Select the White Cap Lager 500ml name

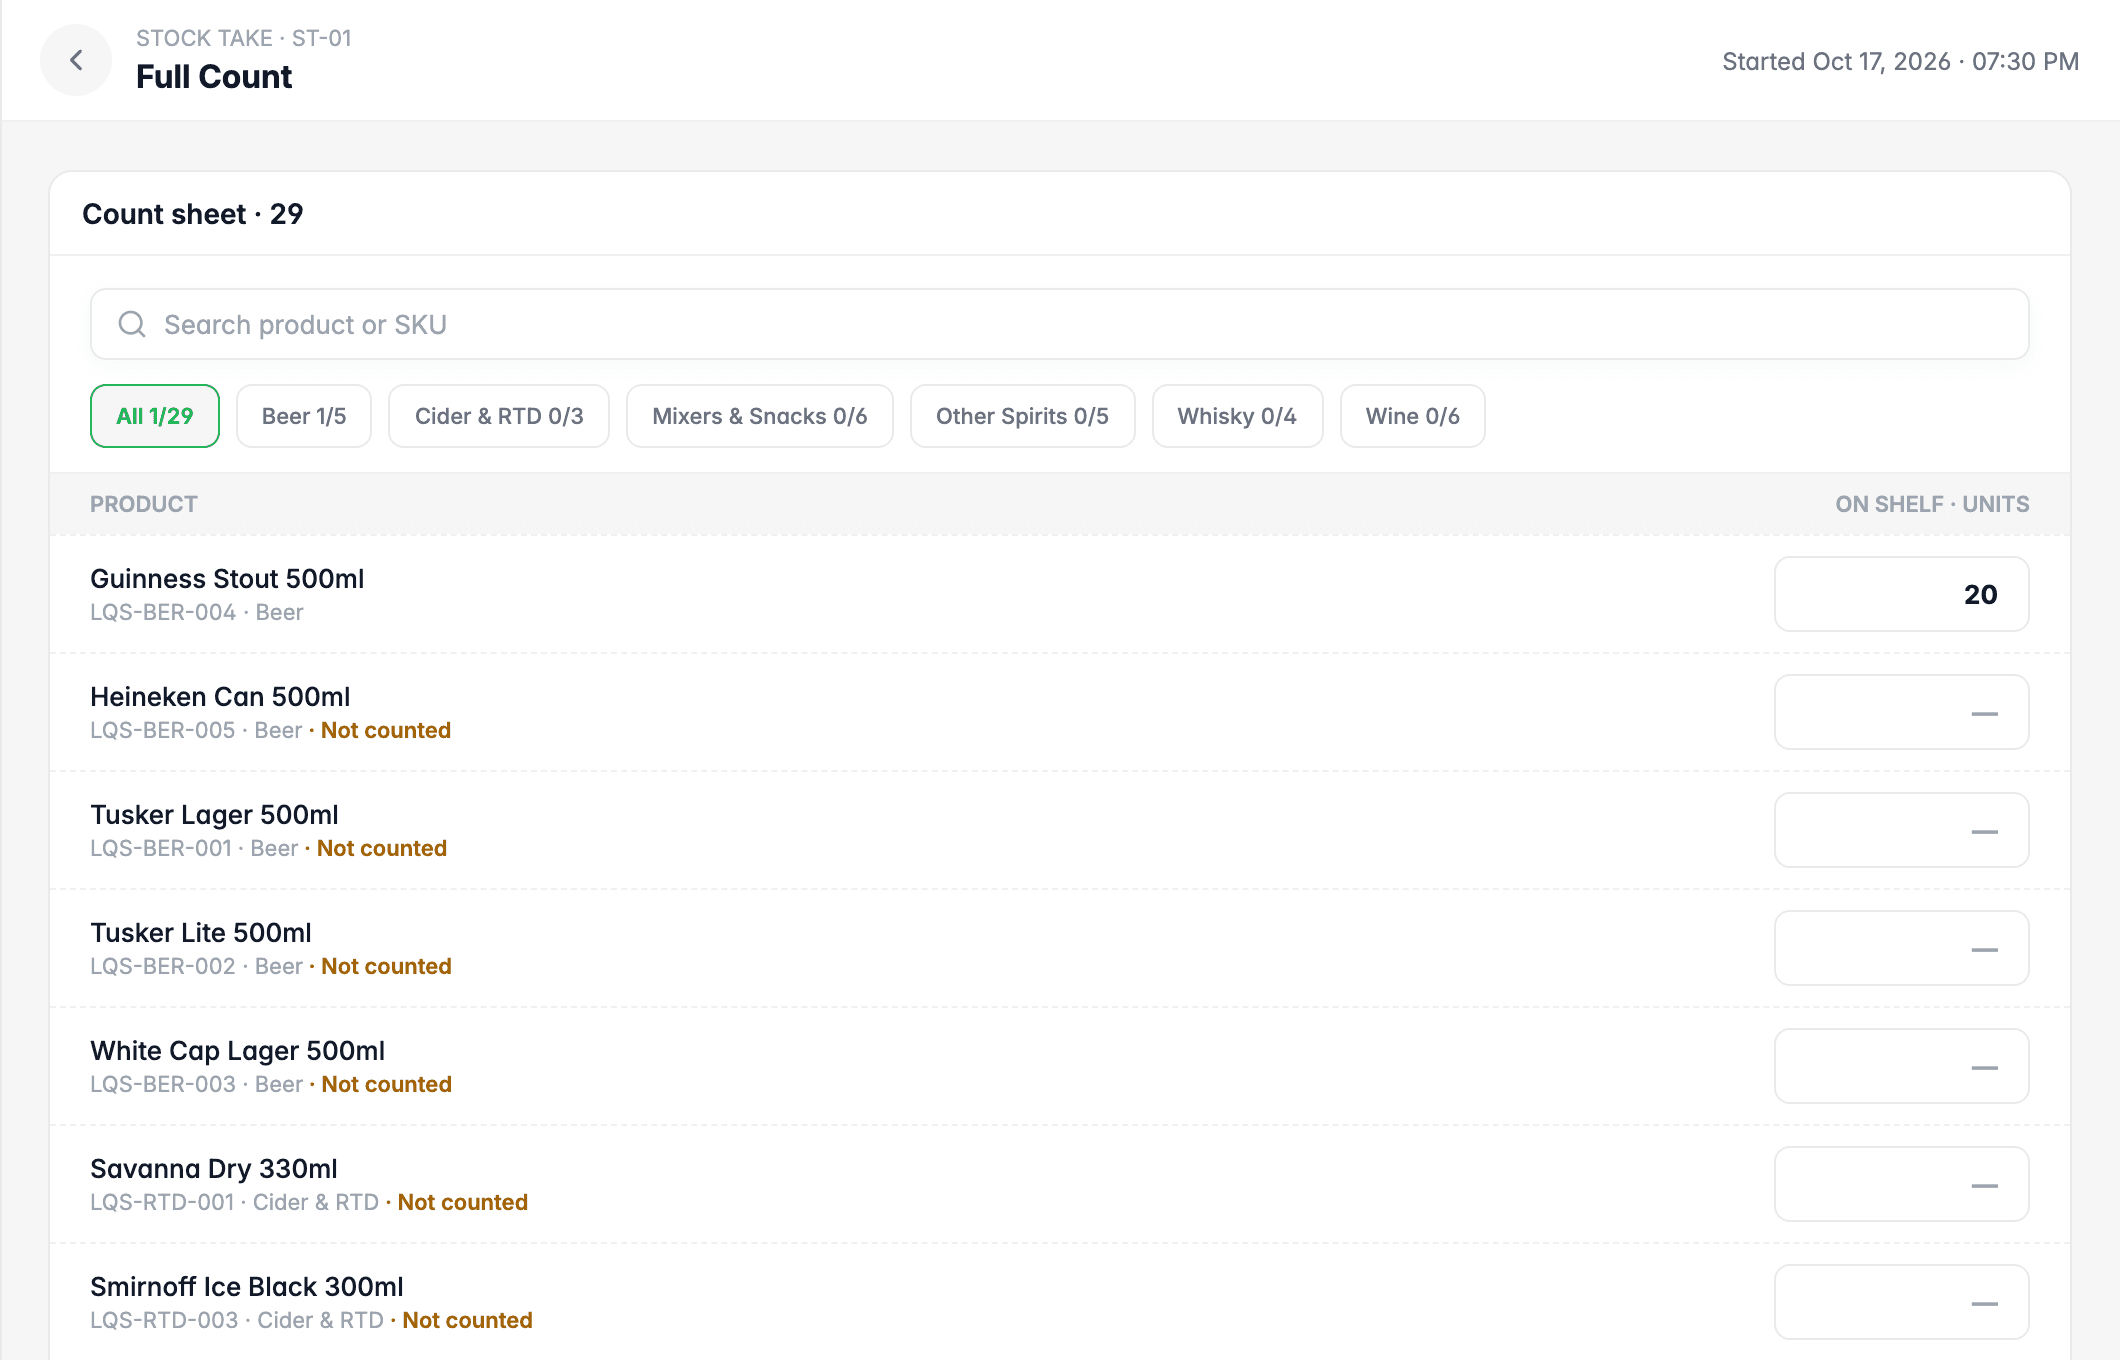[x=237, y=1051]
